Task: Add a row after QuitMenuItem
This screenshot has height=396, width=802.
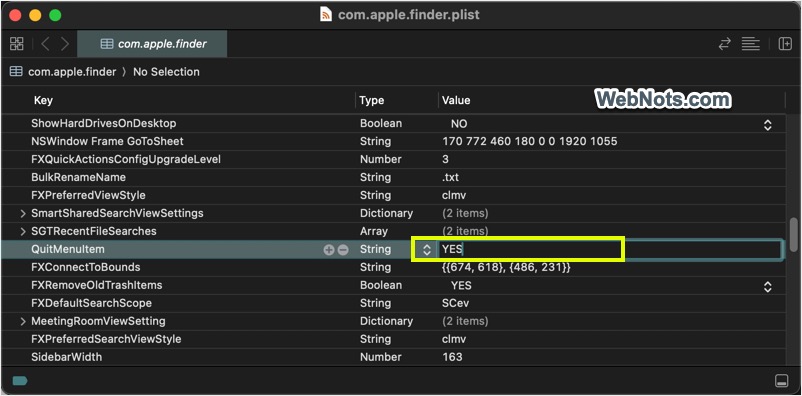Action: click(x=329, y=250)
